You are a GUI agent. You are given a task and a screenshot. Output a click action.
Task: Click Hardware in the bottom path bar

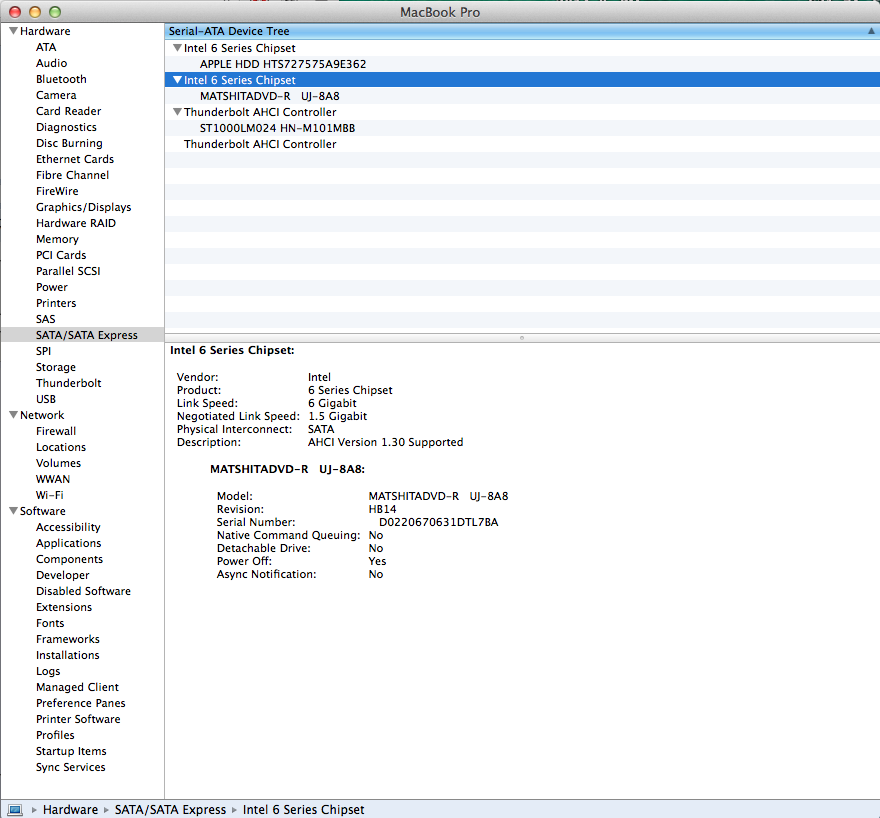(70, 810)
